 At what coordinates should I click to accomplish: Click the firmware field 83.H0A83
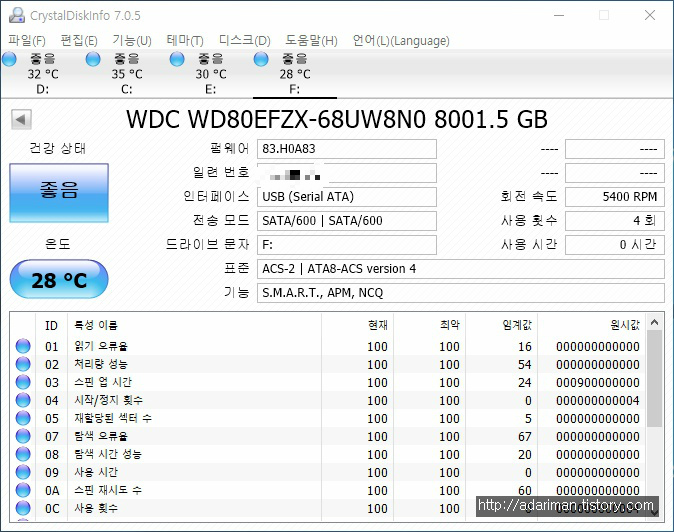pyautogui.click(x=347, y=149)
